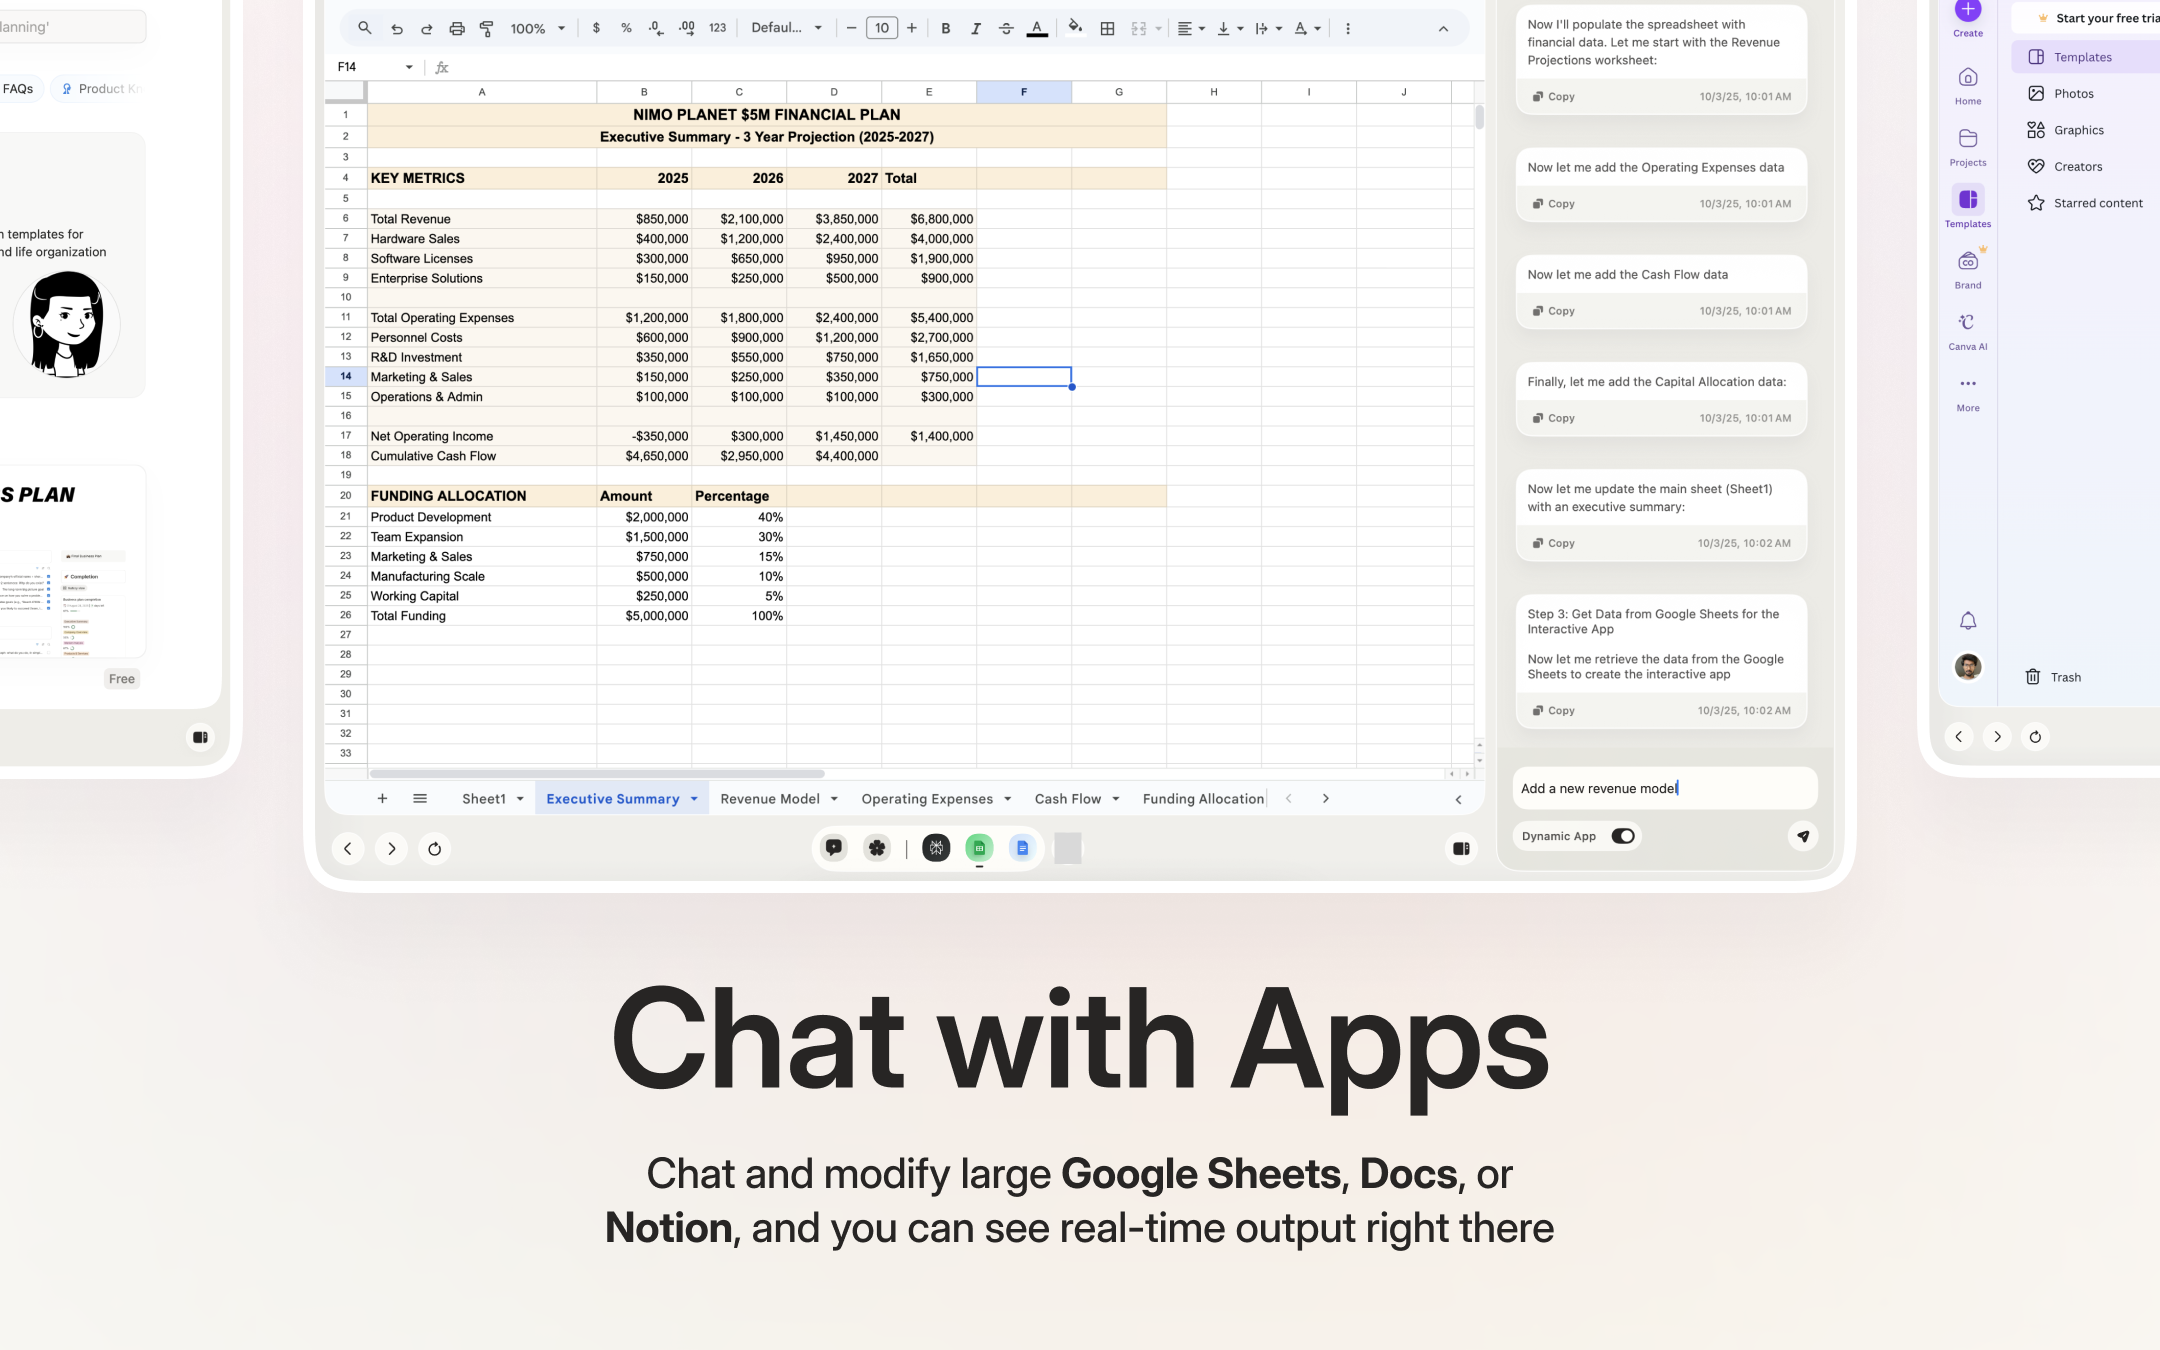Expand the Default font dropdown

pyautogui.click(x=786, y=27)
